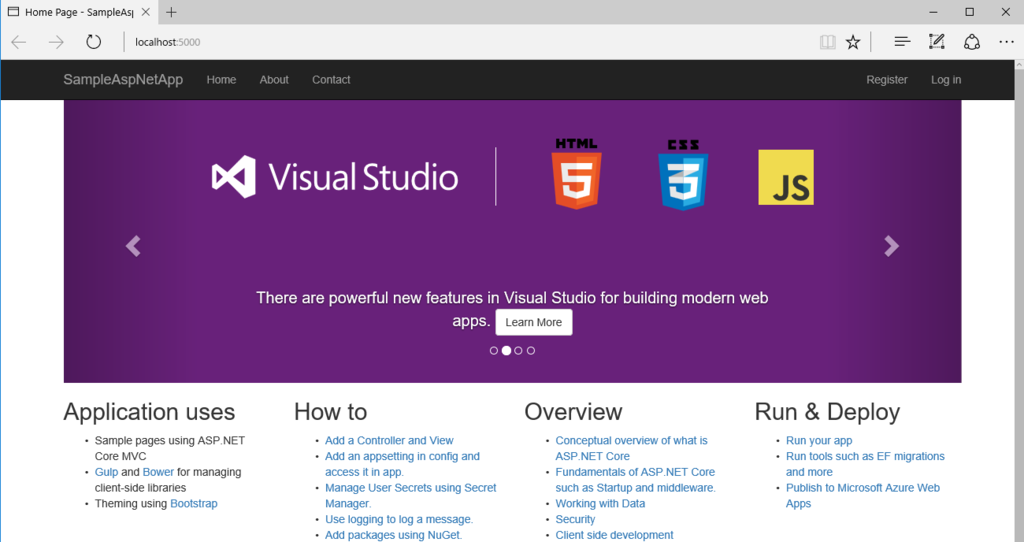Open the Hub lines icon
This screenshot has height=542, width=1024.
[902, 42]
